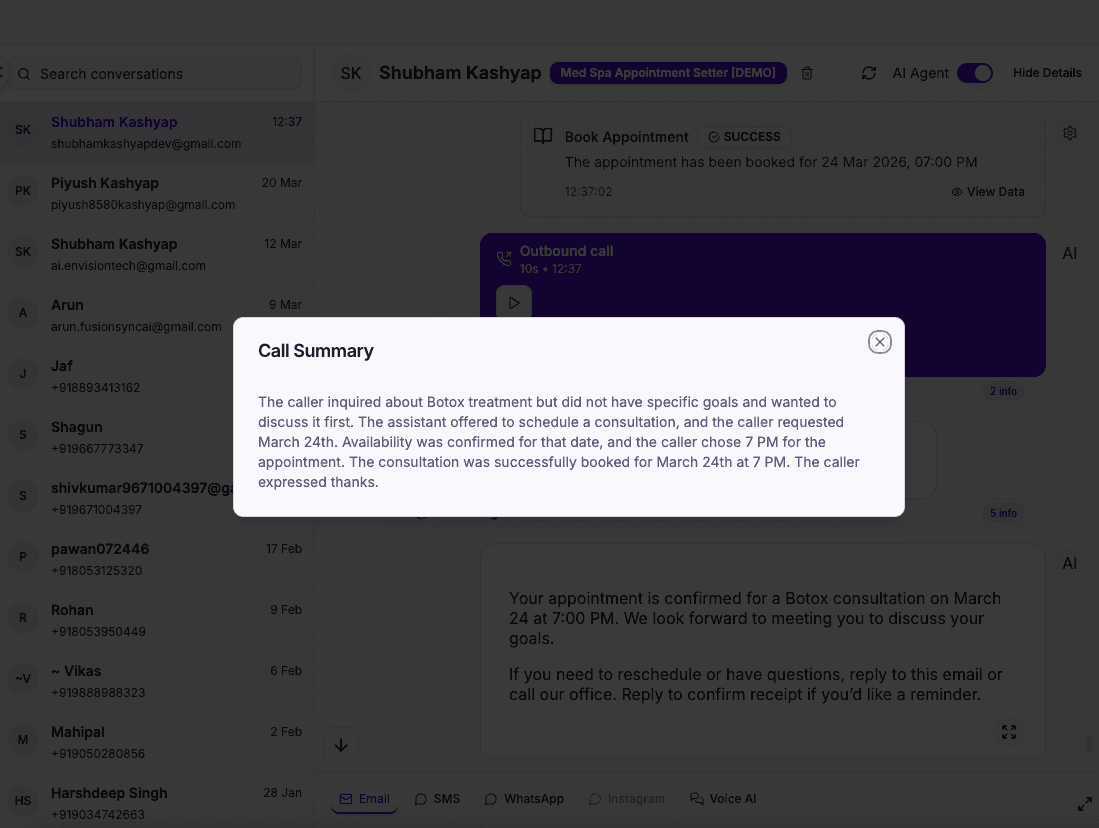Expand the message editor with fullscreen icon
Viewport: 1099px width, 828px height.
tap(1009, 732)
